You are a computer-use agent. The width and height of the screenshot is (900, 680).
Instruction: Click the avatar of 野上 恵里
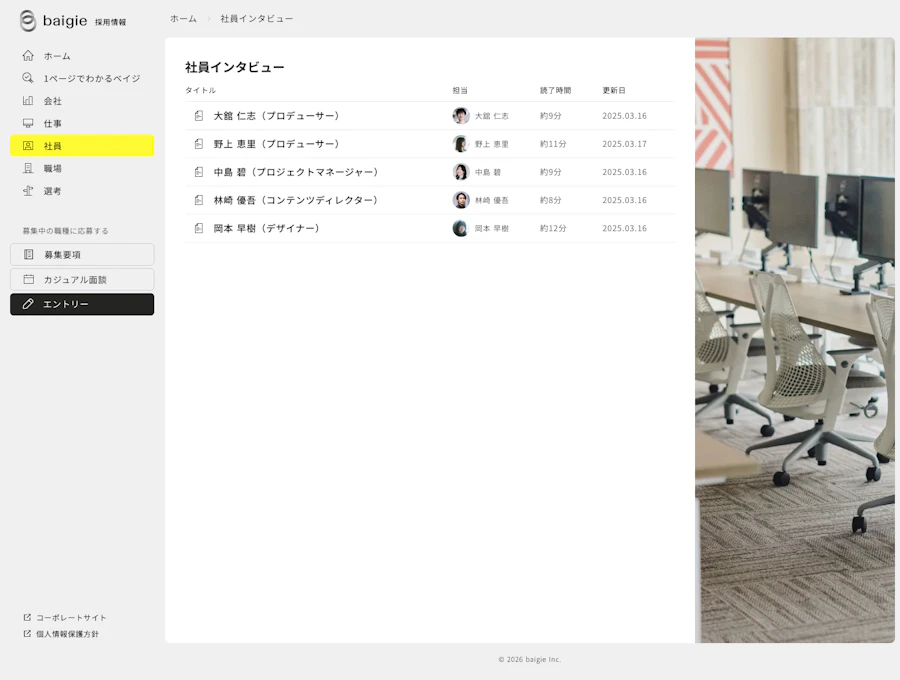click(460, 144)
